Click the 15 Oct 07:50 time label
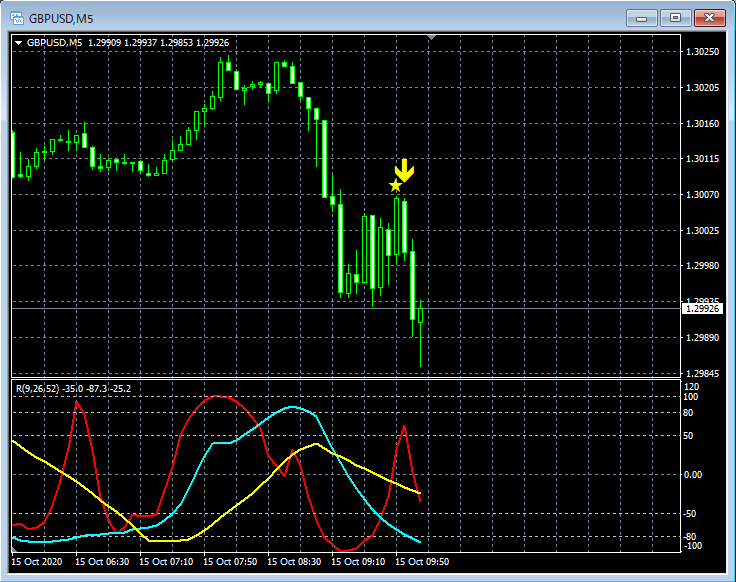This screenshot has width=736, height=582. coord(229,562)
